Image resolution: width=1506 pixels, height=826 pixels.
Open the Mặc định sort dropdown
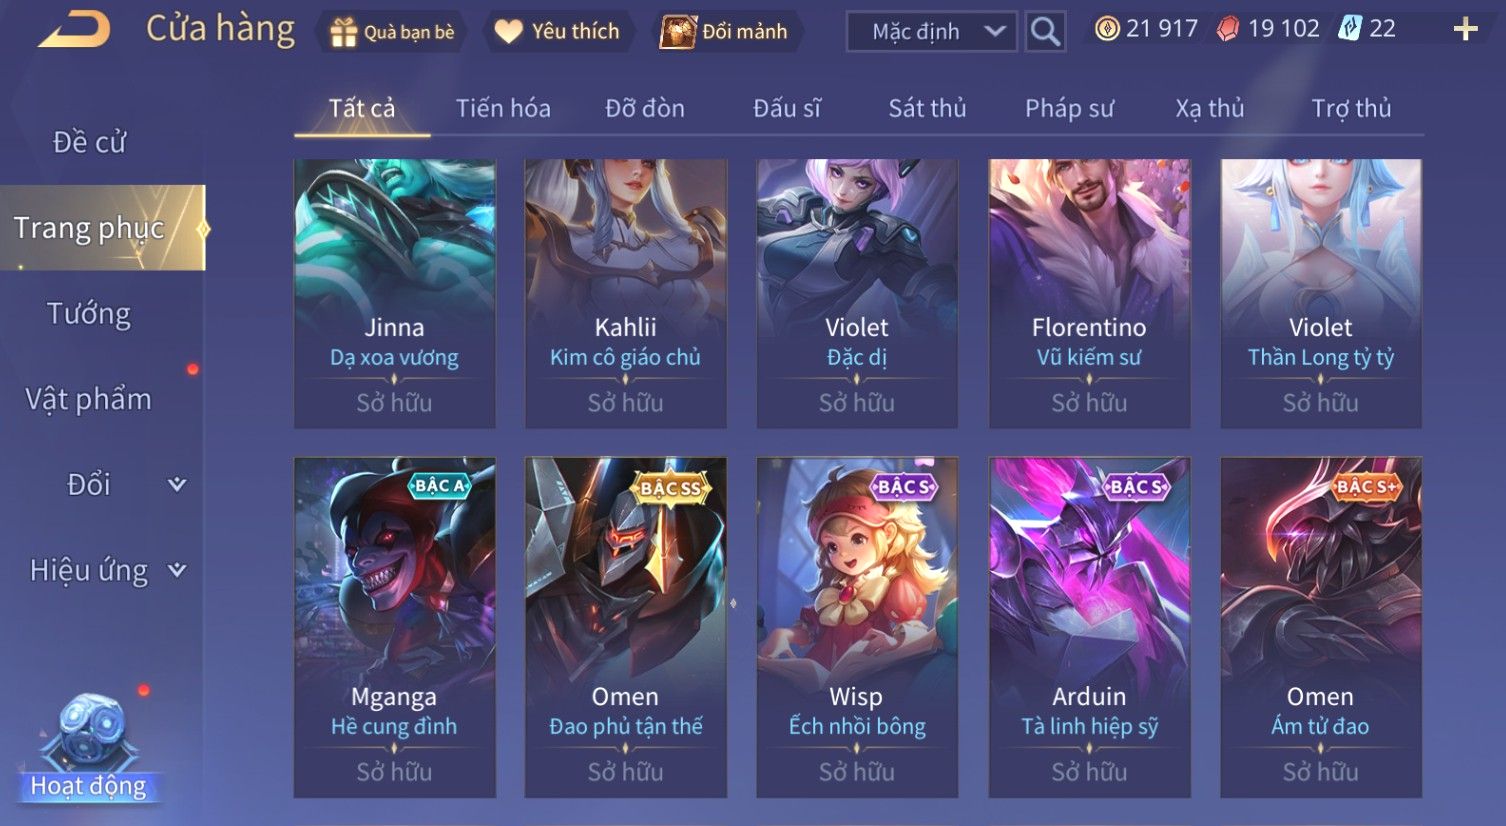tap(931, 32)
